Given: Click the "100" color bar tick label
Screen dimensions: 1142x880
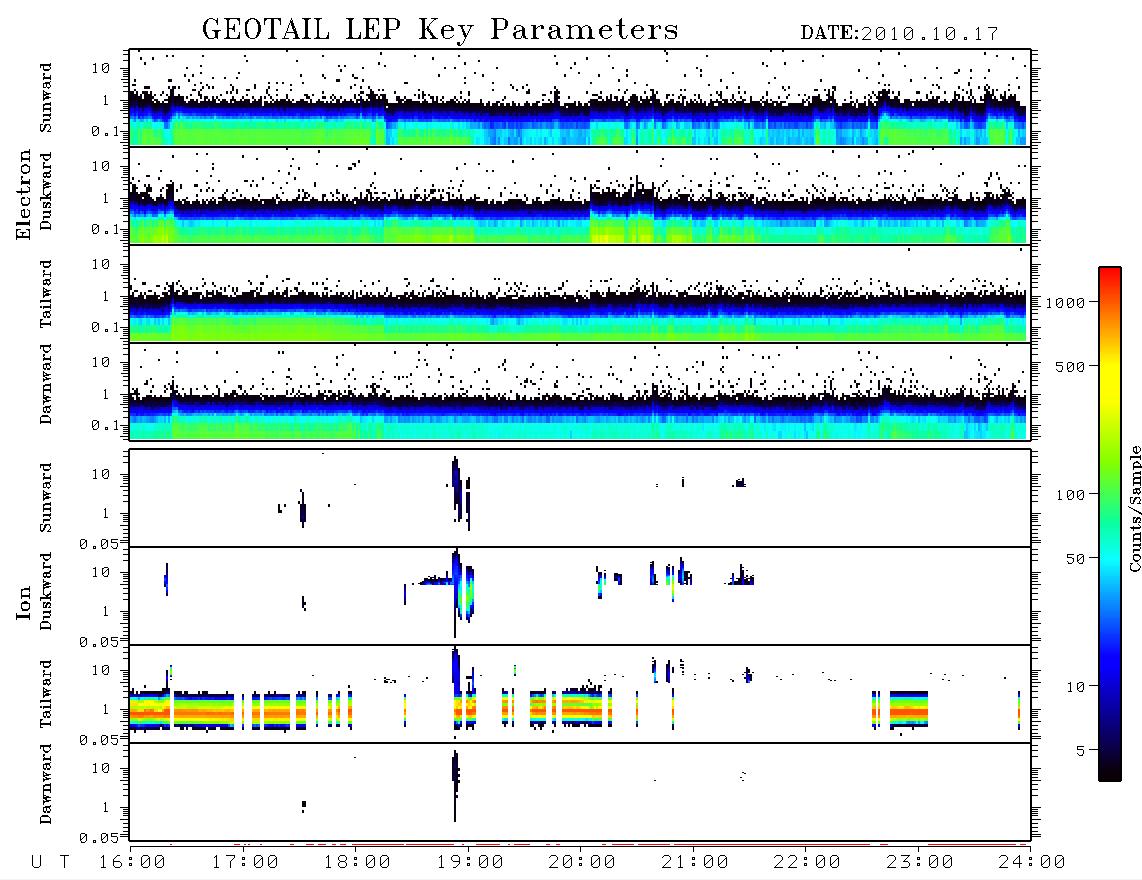Looking at the screenshot, I should [x=1071, y=495].
